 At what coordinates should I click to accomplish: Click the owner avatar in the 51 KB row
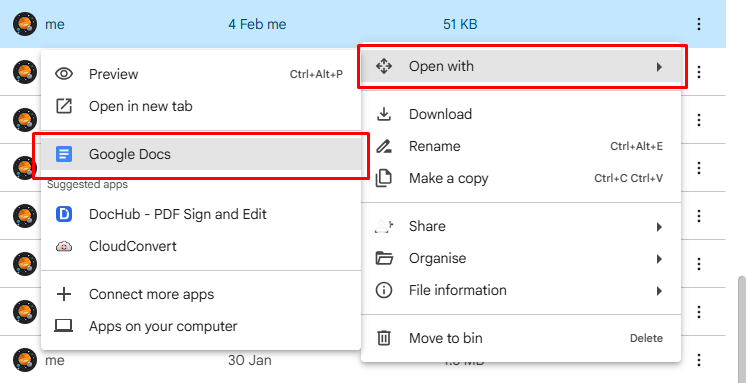coord(25,24)
